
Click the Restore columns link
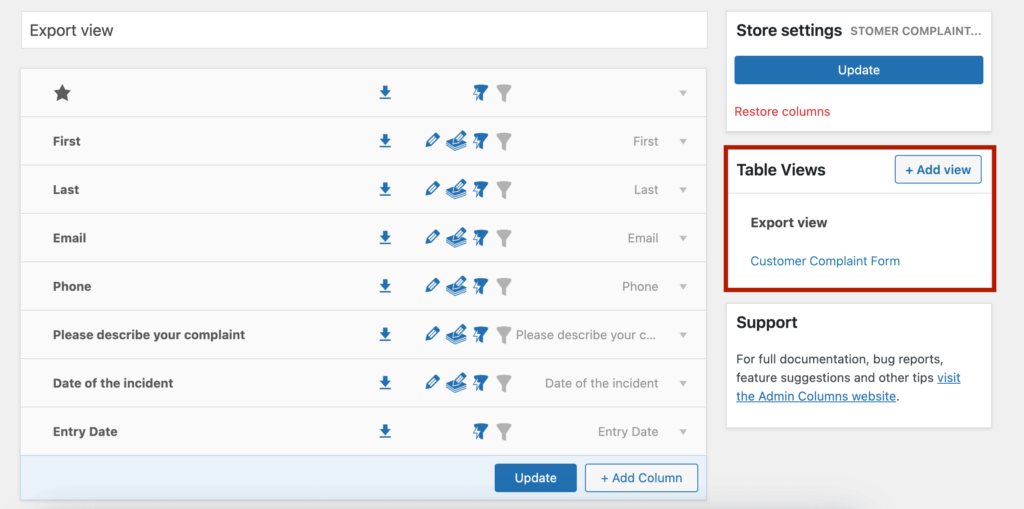pos(782,112)
